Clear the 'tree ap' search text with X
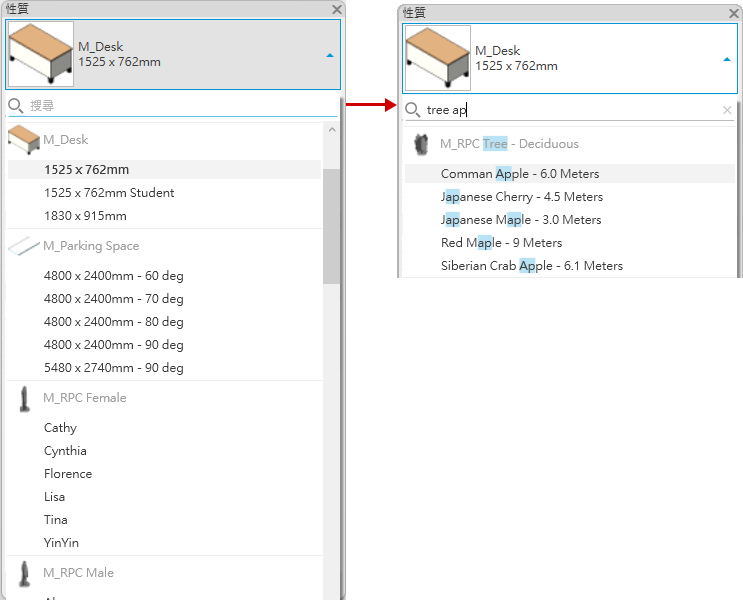Image resolution: width=743 pixels, height=600 pixels. point(727,110)
